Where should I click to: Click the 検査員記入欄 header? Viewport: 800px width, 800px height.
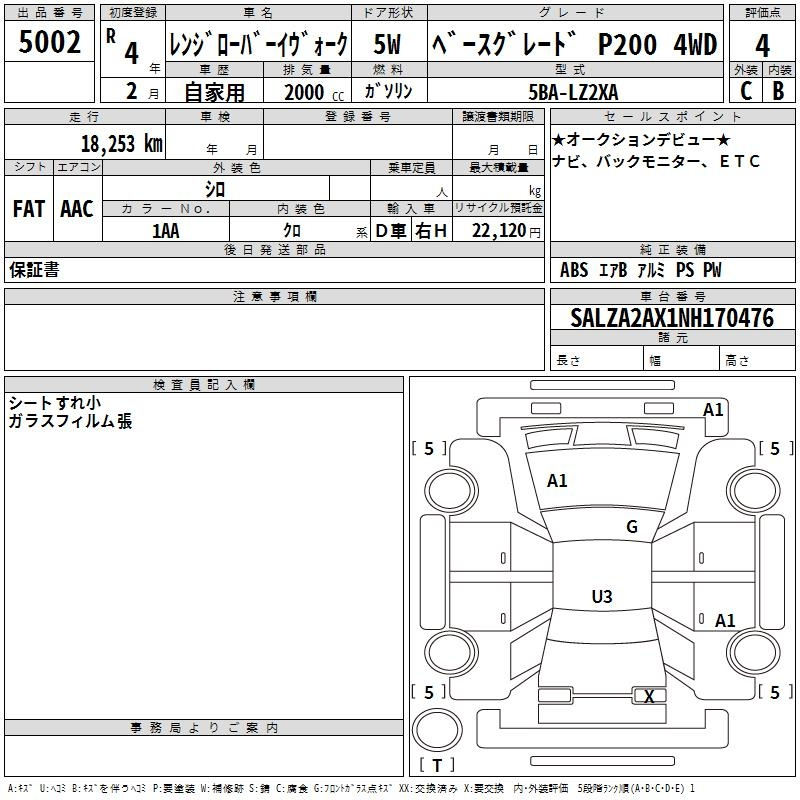[204, 385]
